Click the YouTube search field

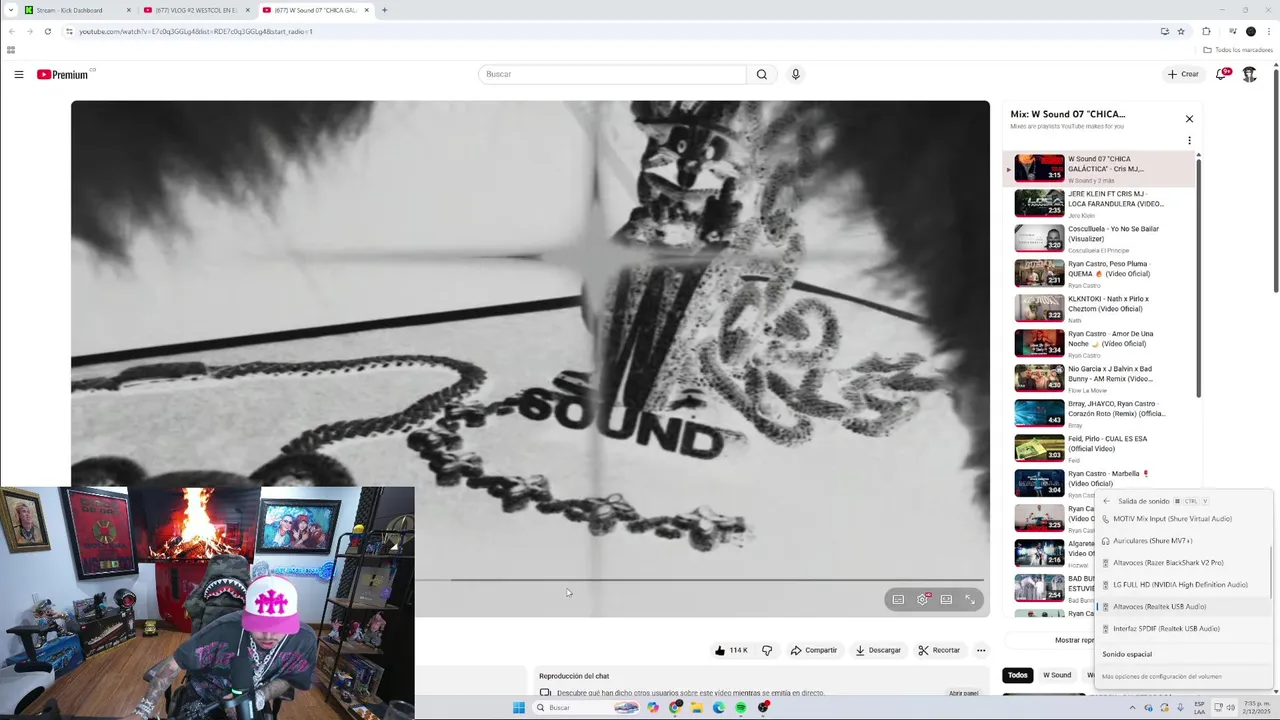click(611, 74)
